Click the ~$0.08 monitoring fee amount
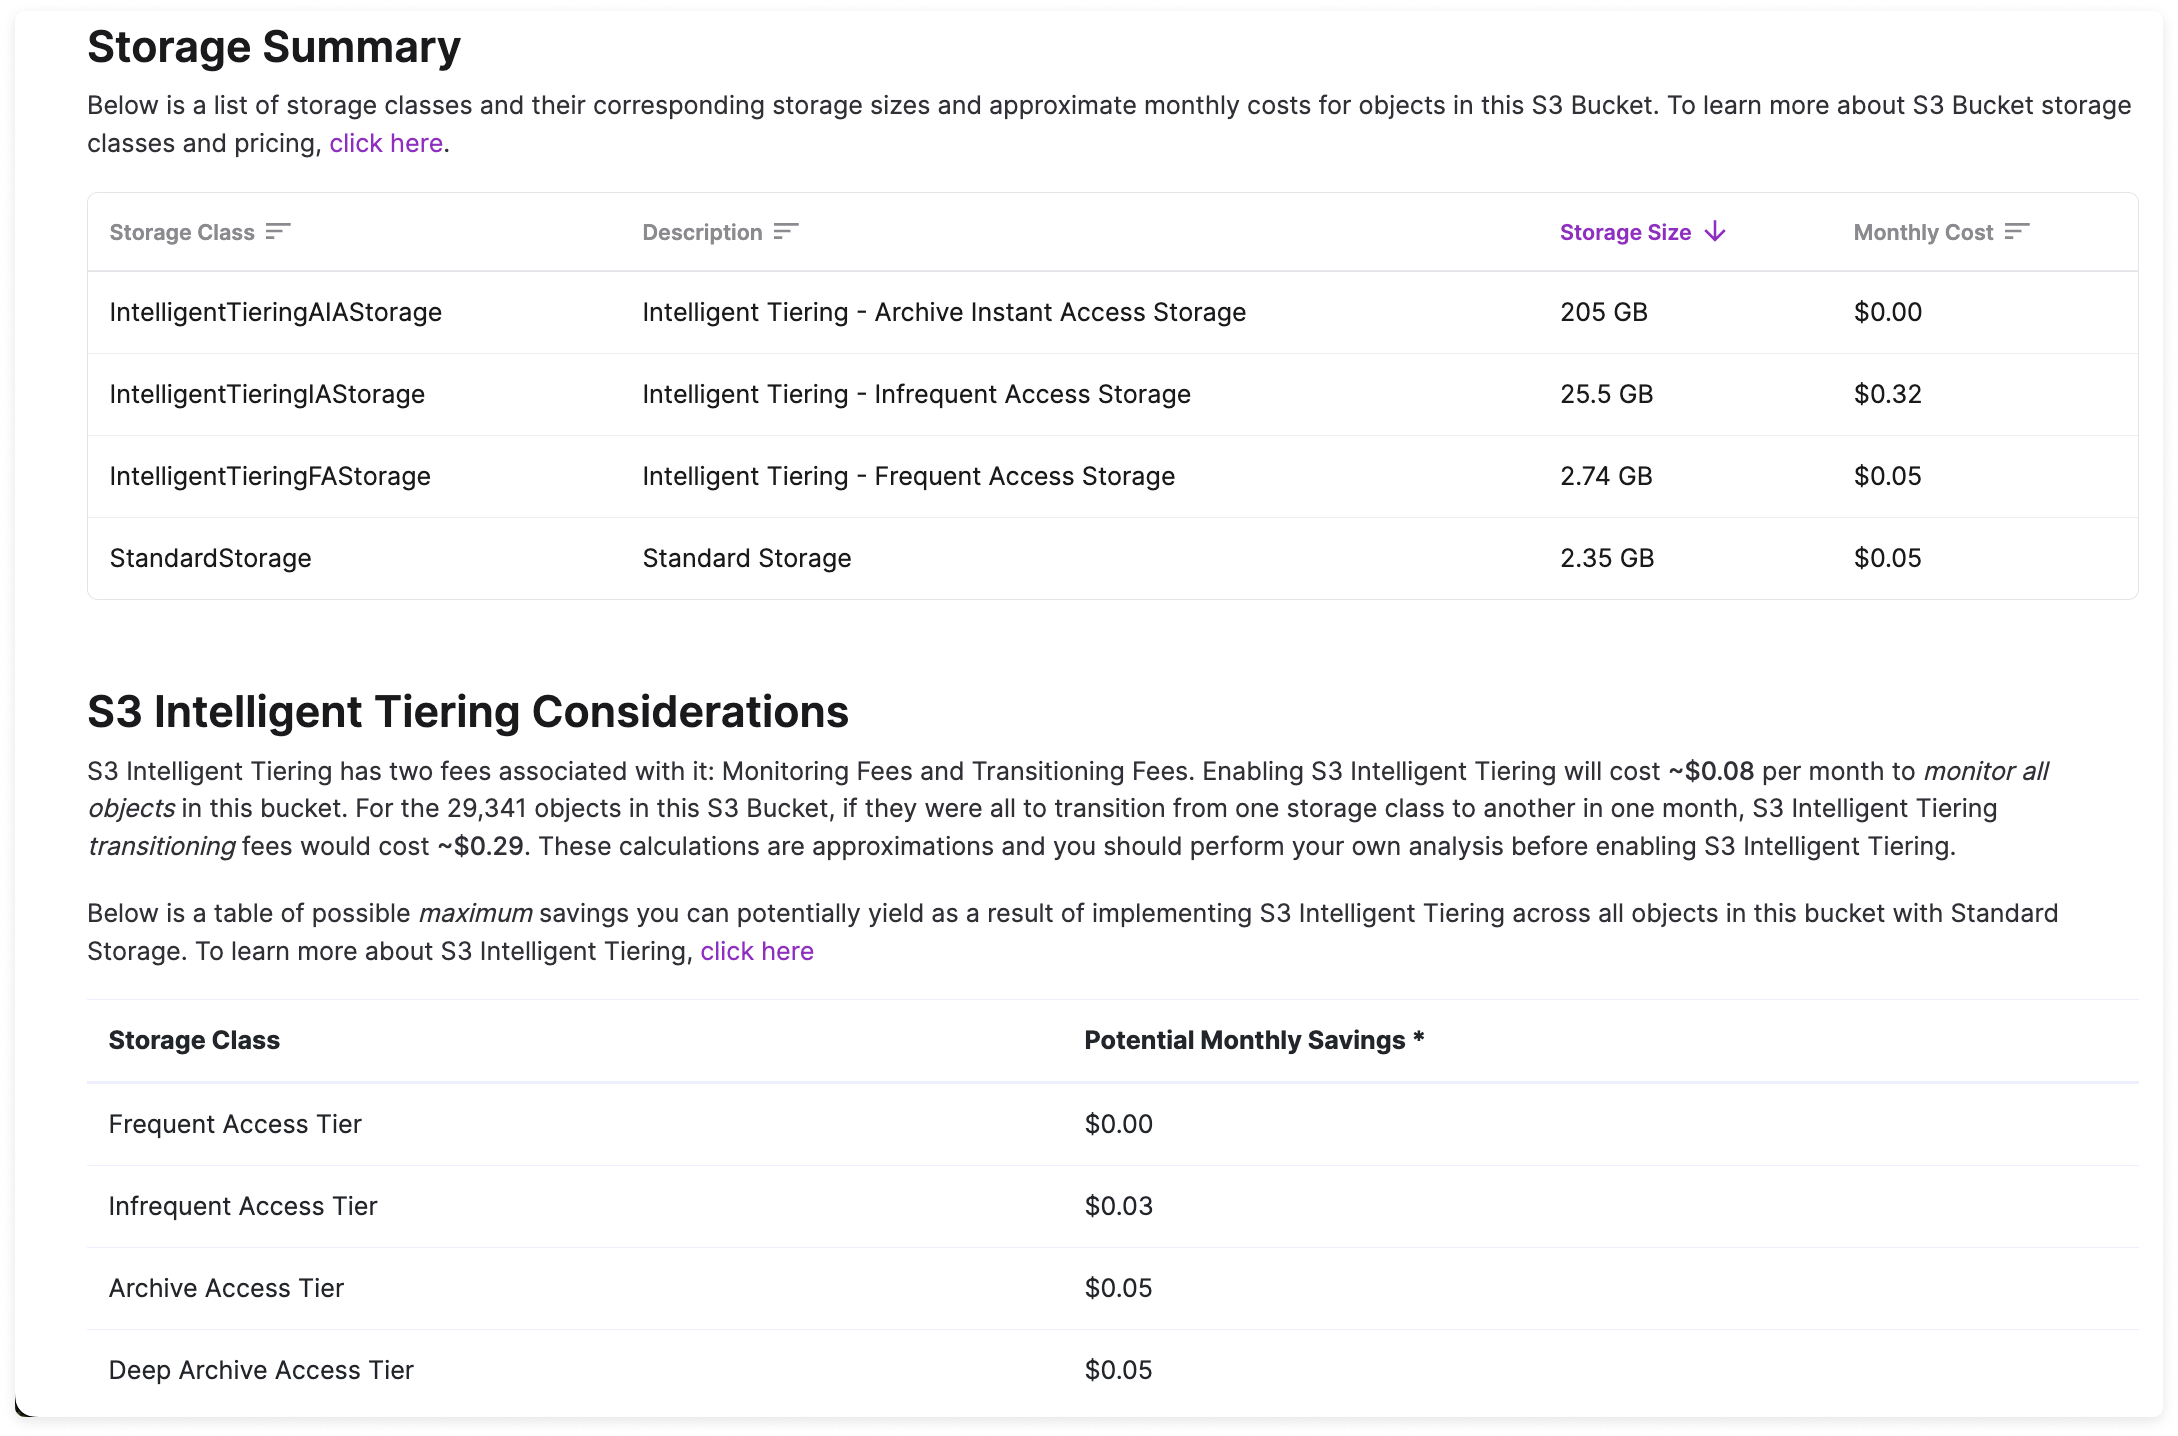This screenshot has height=1436, width=2178. tap(1711, 771)
